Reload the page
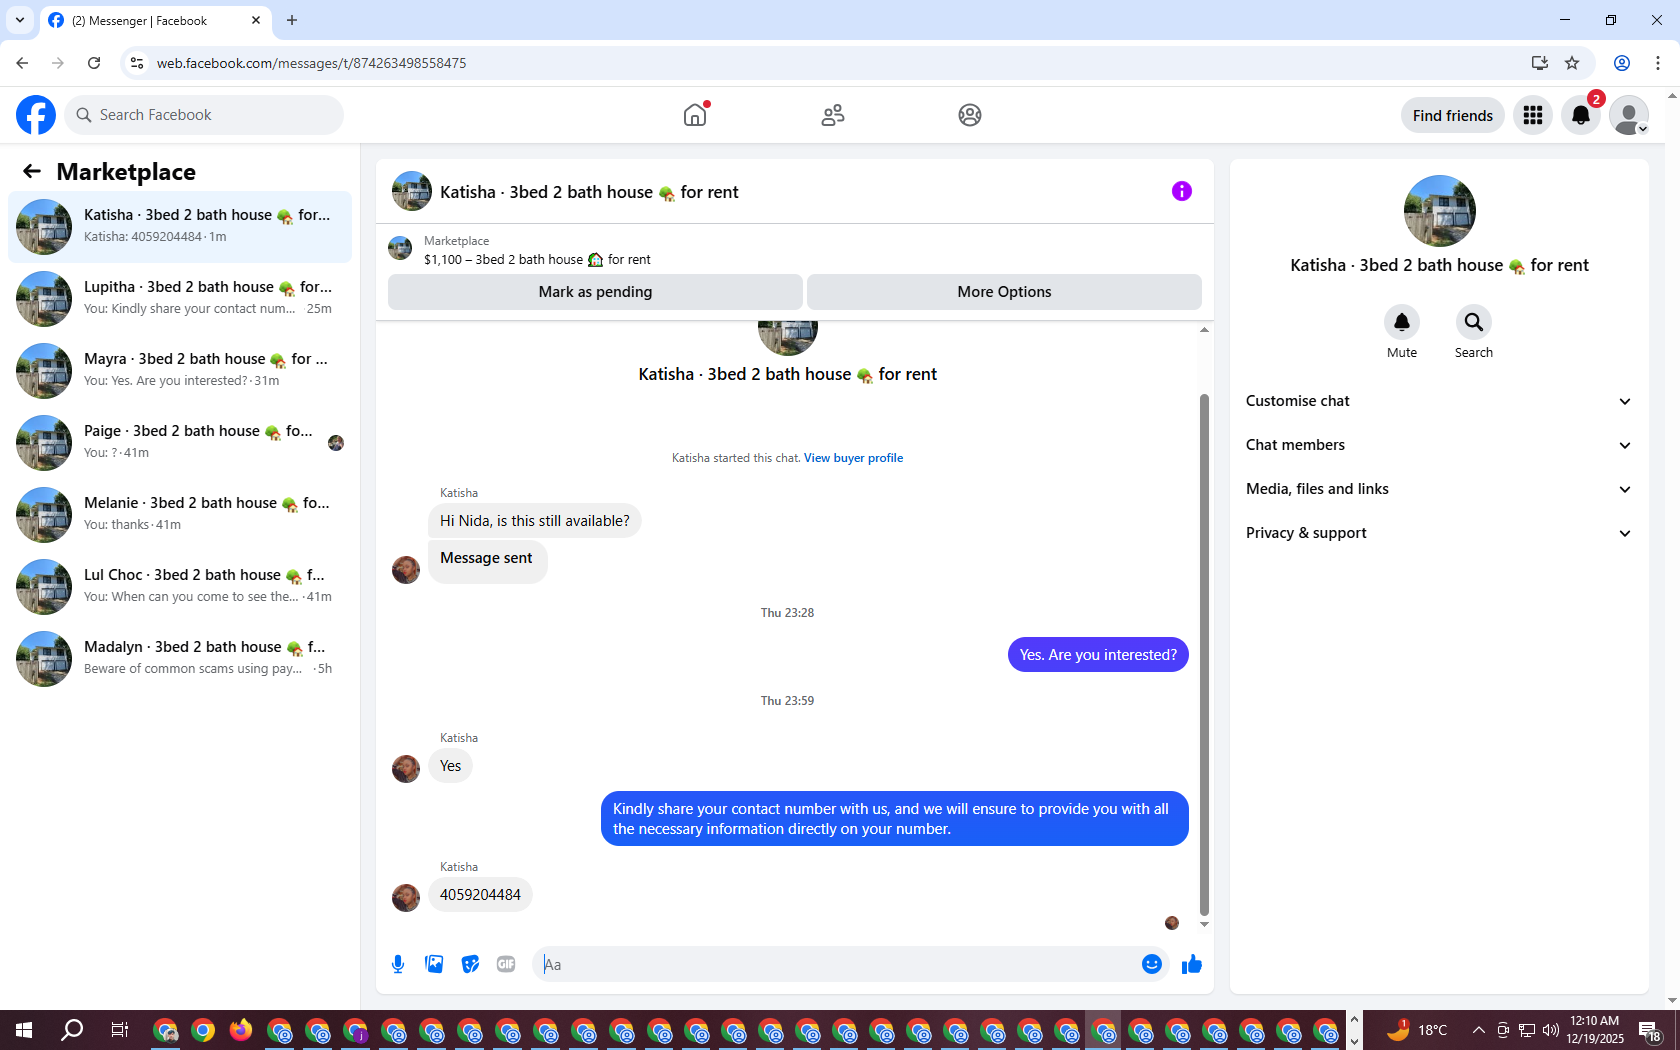 [94, 63]
